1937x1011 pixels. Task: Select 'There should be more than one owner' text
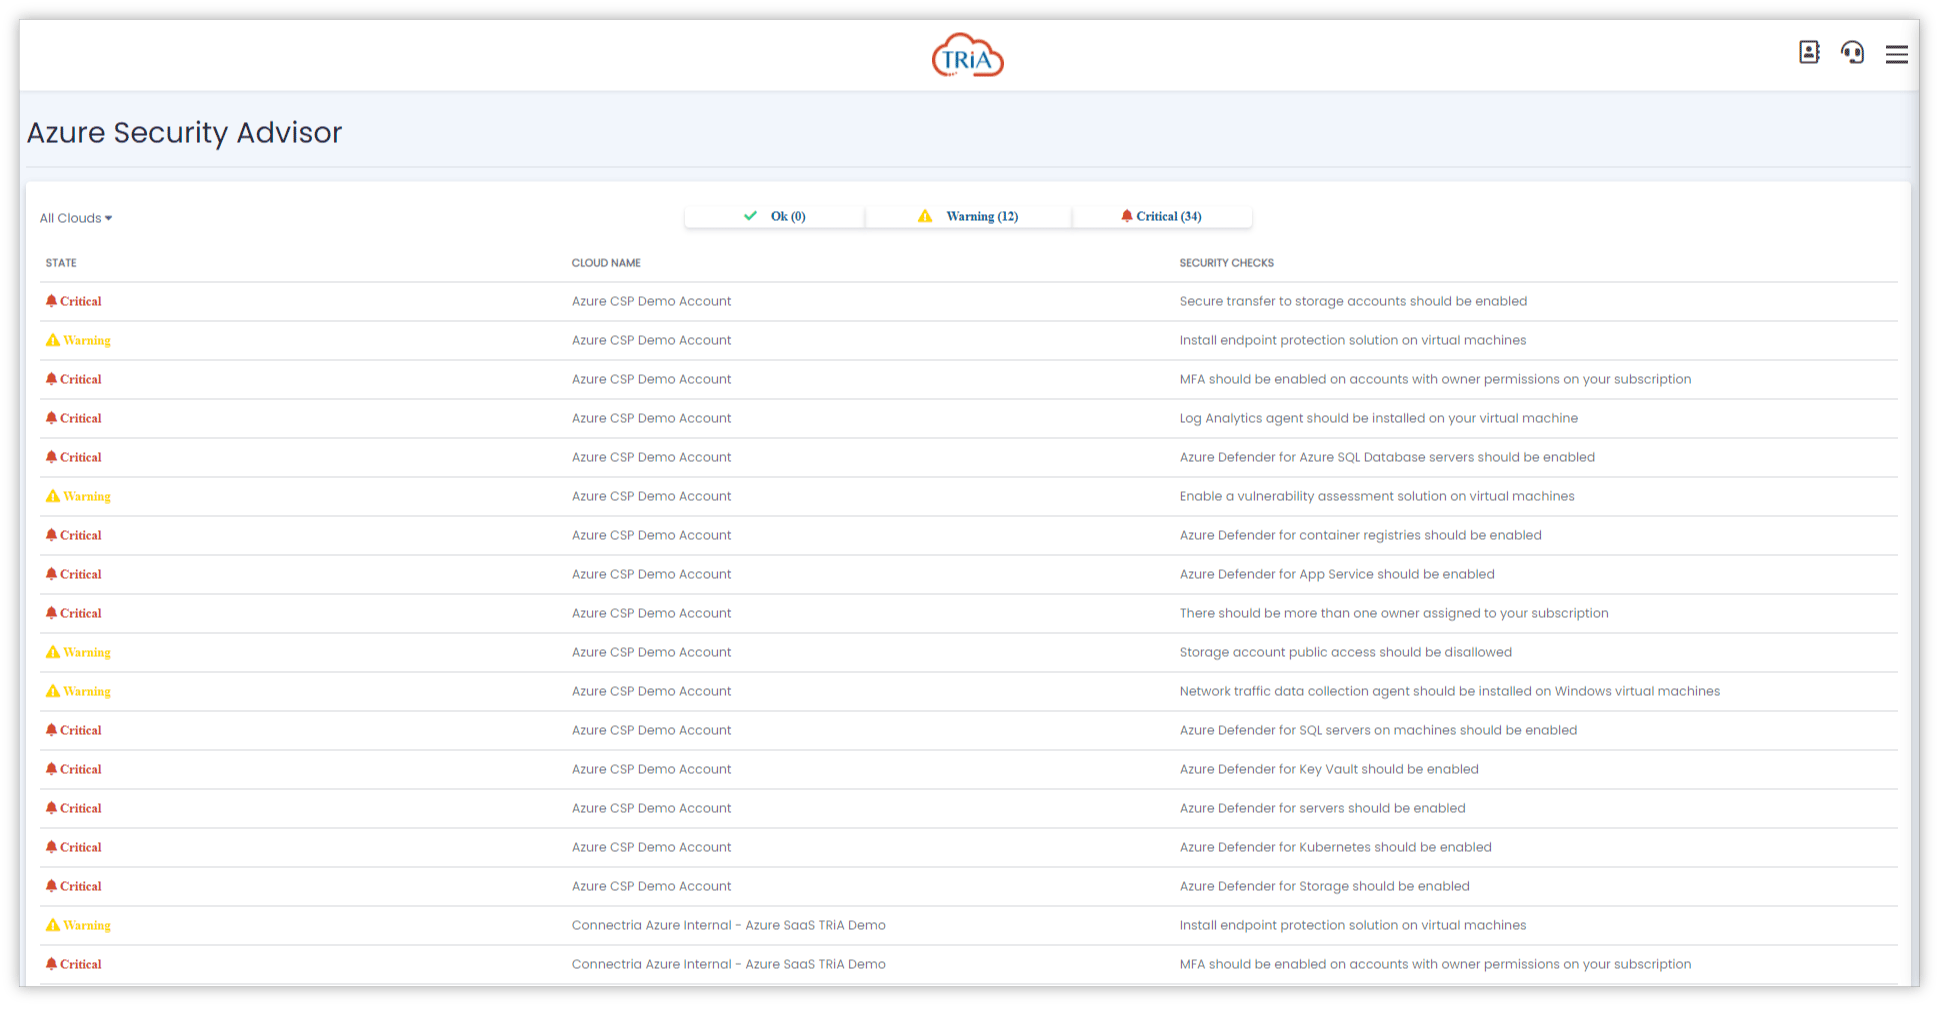pyautogui.click(x=1394, y=613)
